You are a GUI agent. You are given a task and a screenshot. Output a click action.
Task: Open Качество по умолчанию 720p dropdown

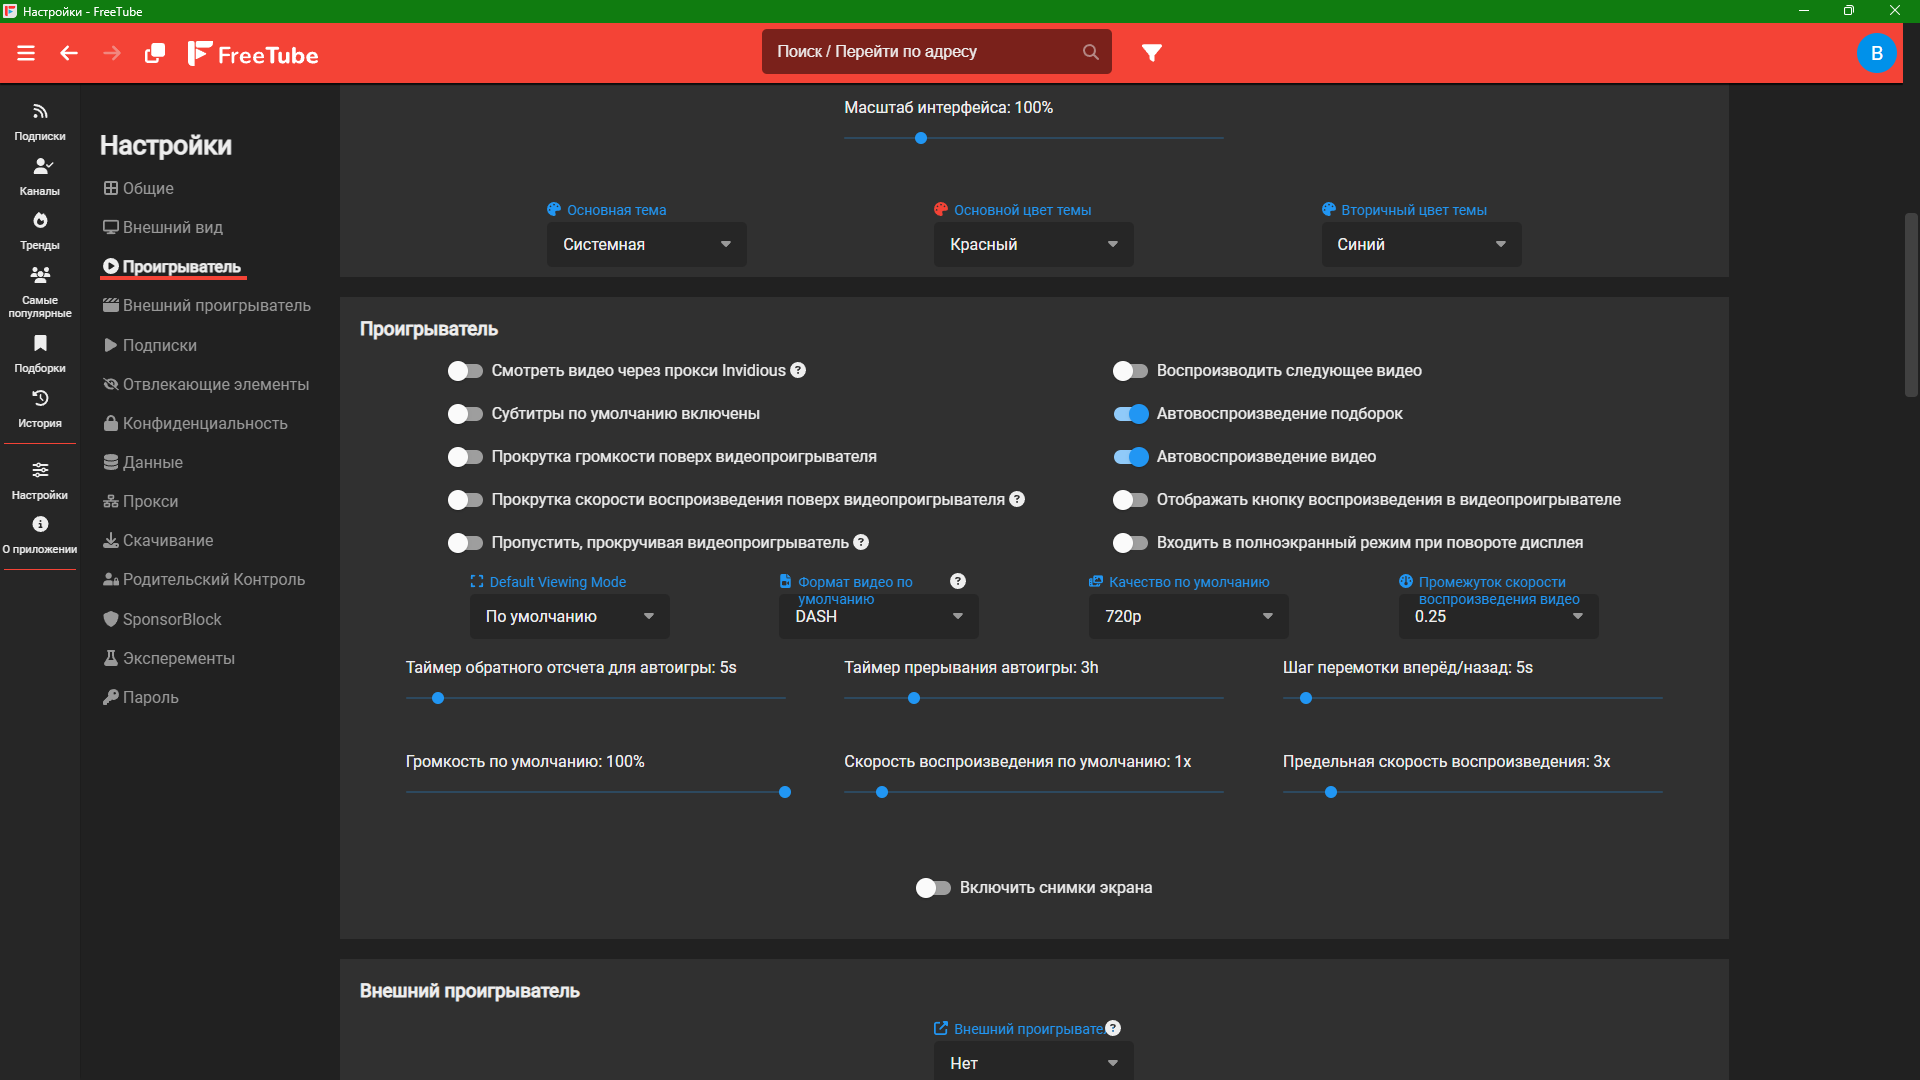[x=1188, y=617]
